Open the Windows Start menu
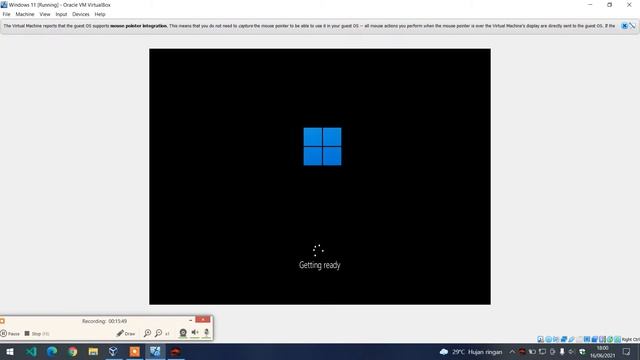This screenshot has width=640, height=360. point(10,351)
